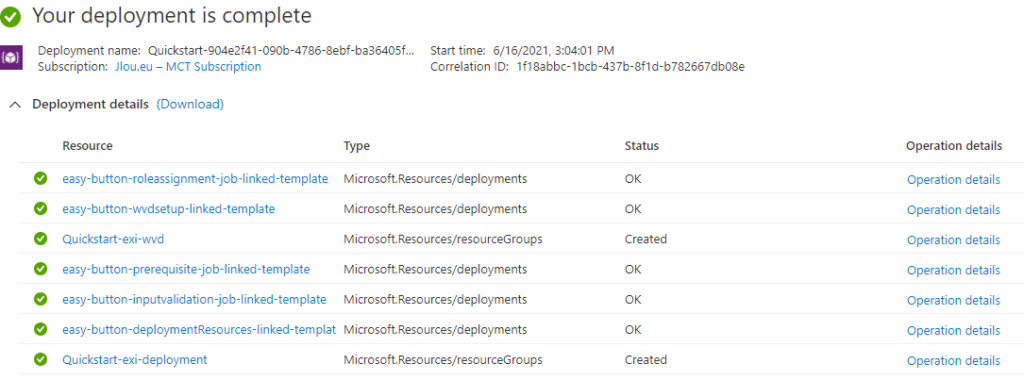1024x380 pixels.
Task: Open the Jlou.eu – MCT Subscription link
Action: 187,67
